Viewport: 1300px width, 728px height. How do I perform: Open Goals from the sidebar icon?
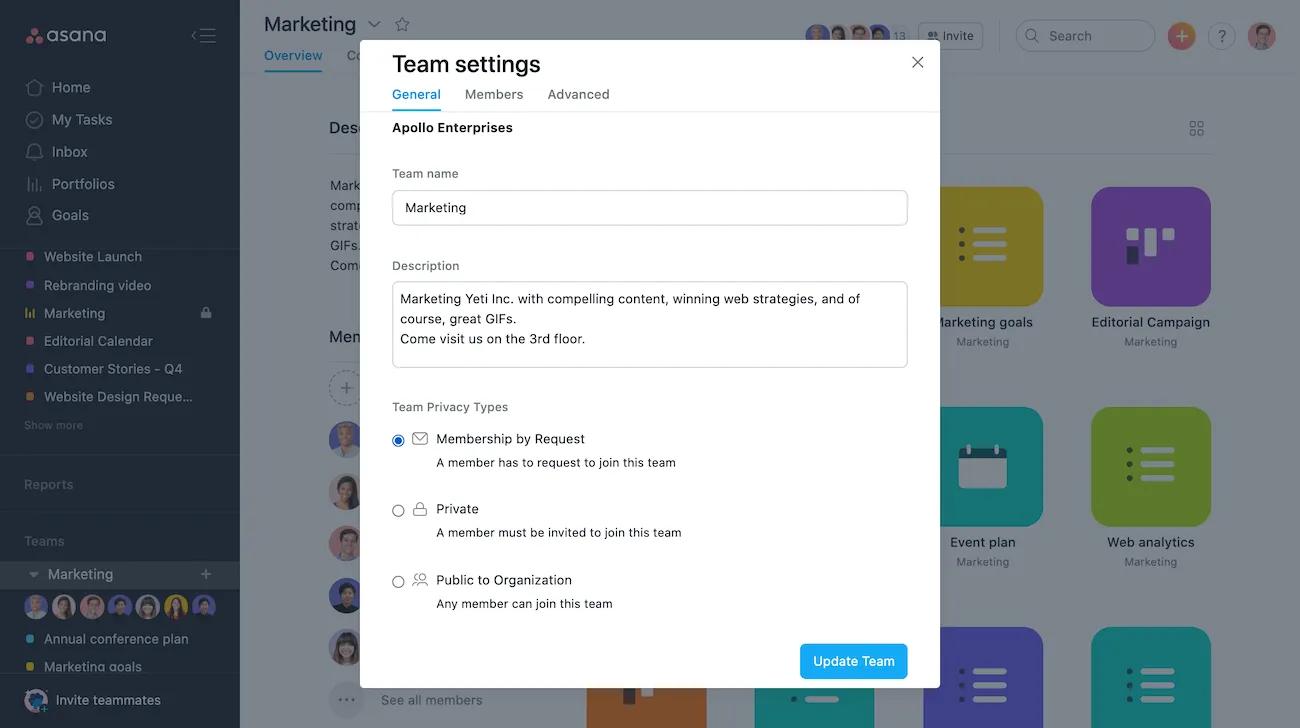click(35, 215)
